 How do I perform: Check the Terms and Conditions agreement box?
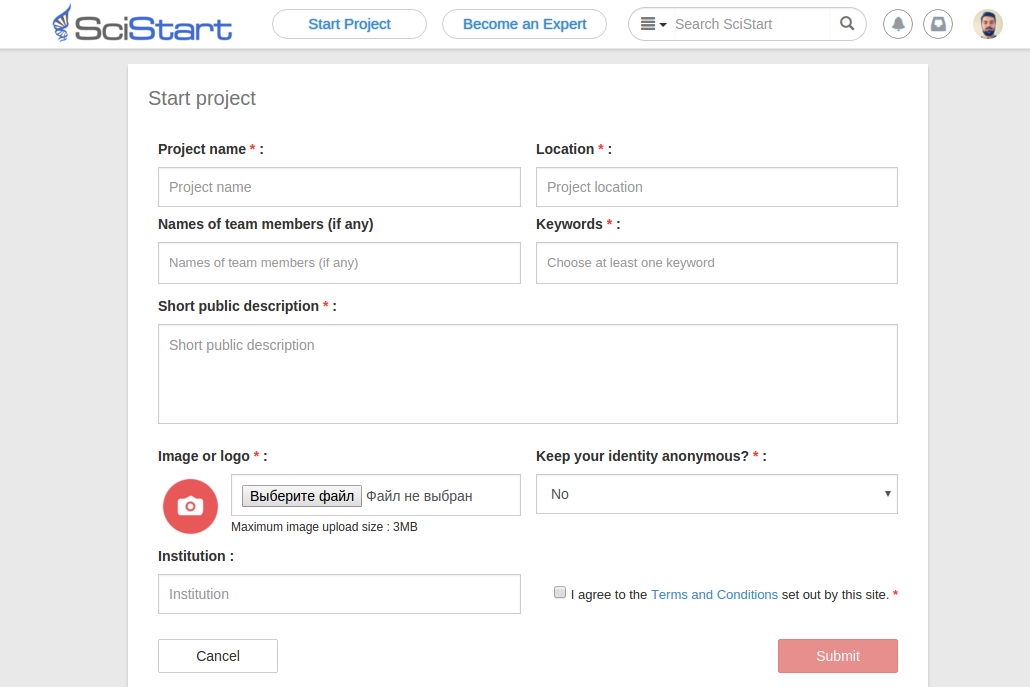pos(560,592)
